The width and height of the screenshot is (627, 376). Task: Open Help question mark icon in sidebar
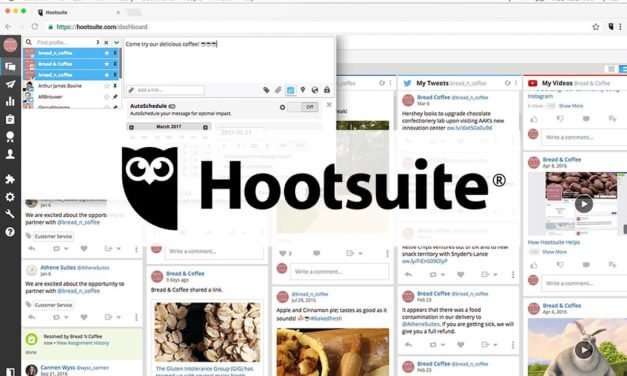pos(10,232)
